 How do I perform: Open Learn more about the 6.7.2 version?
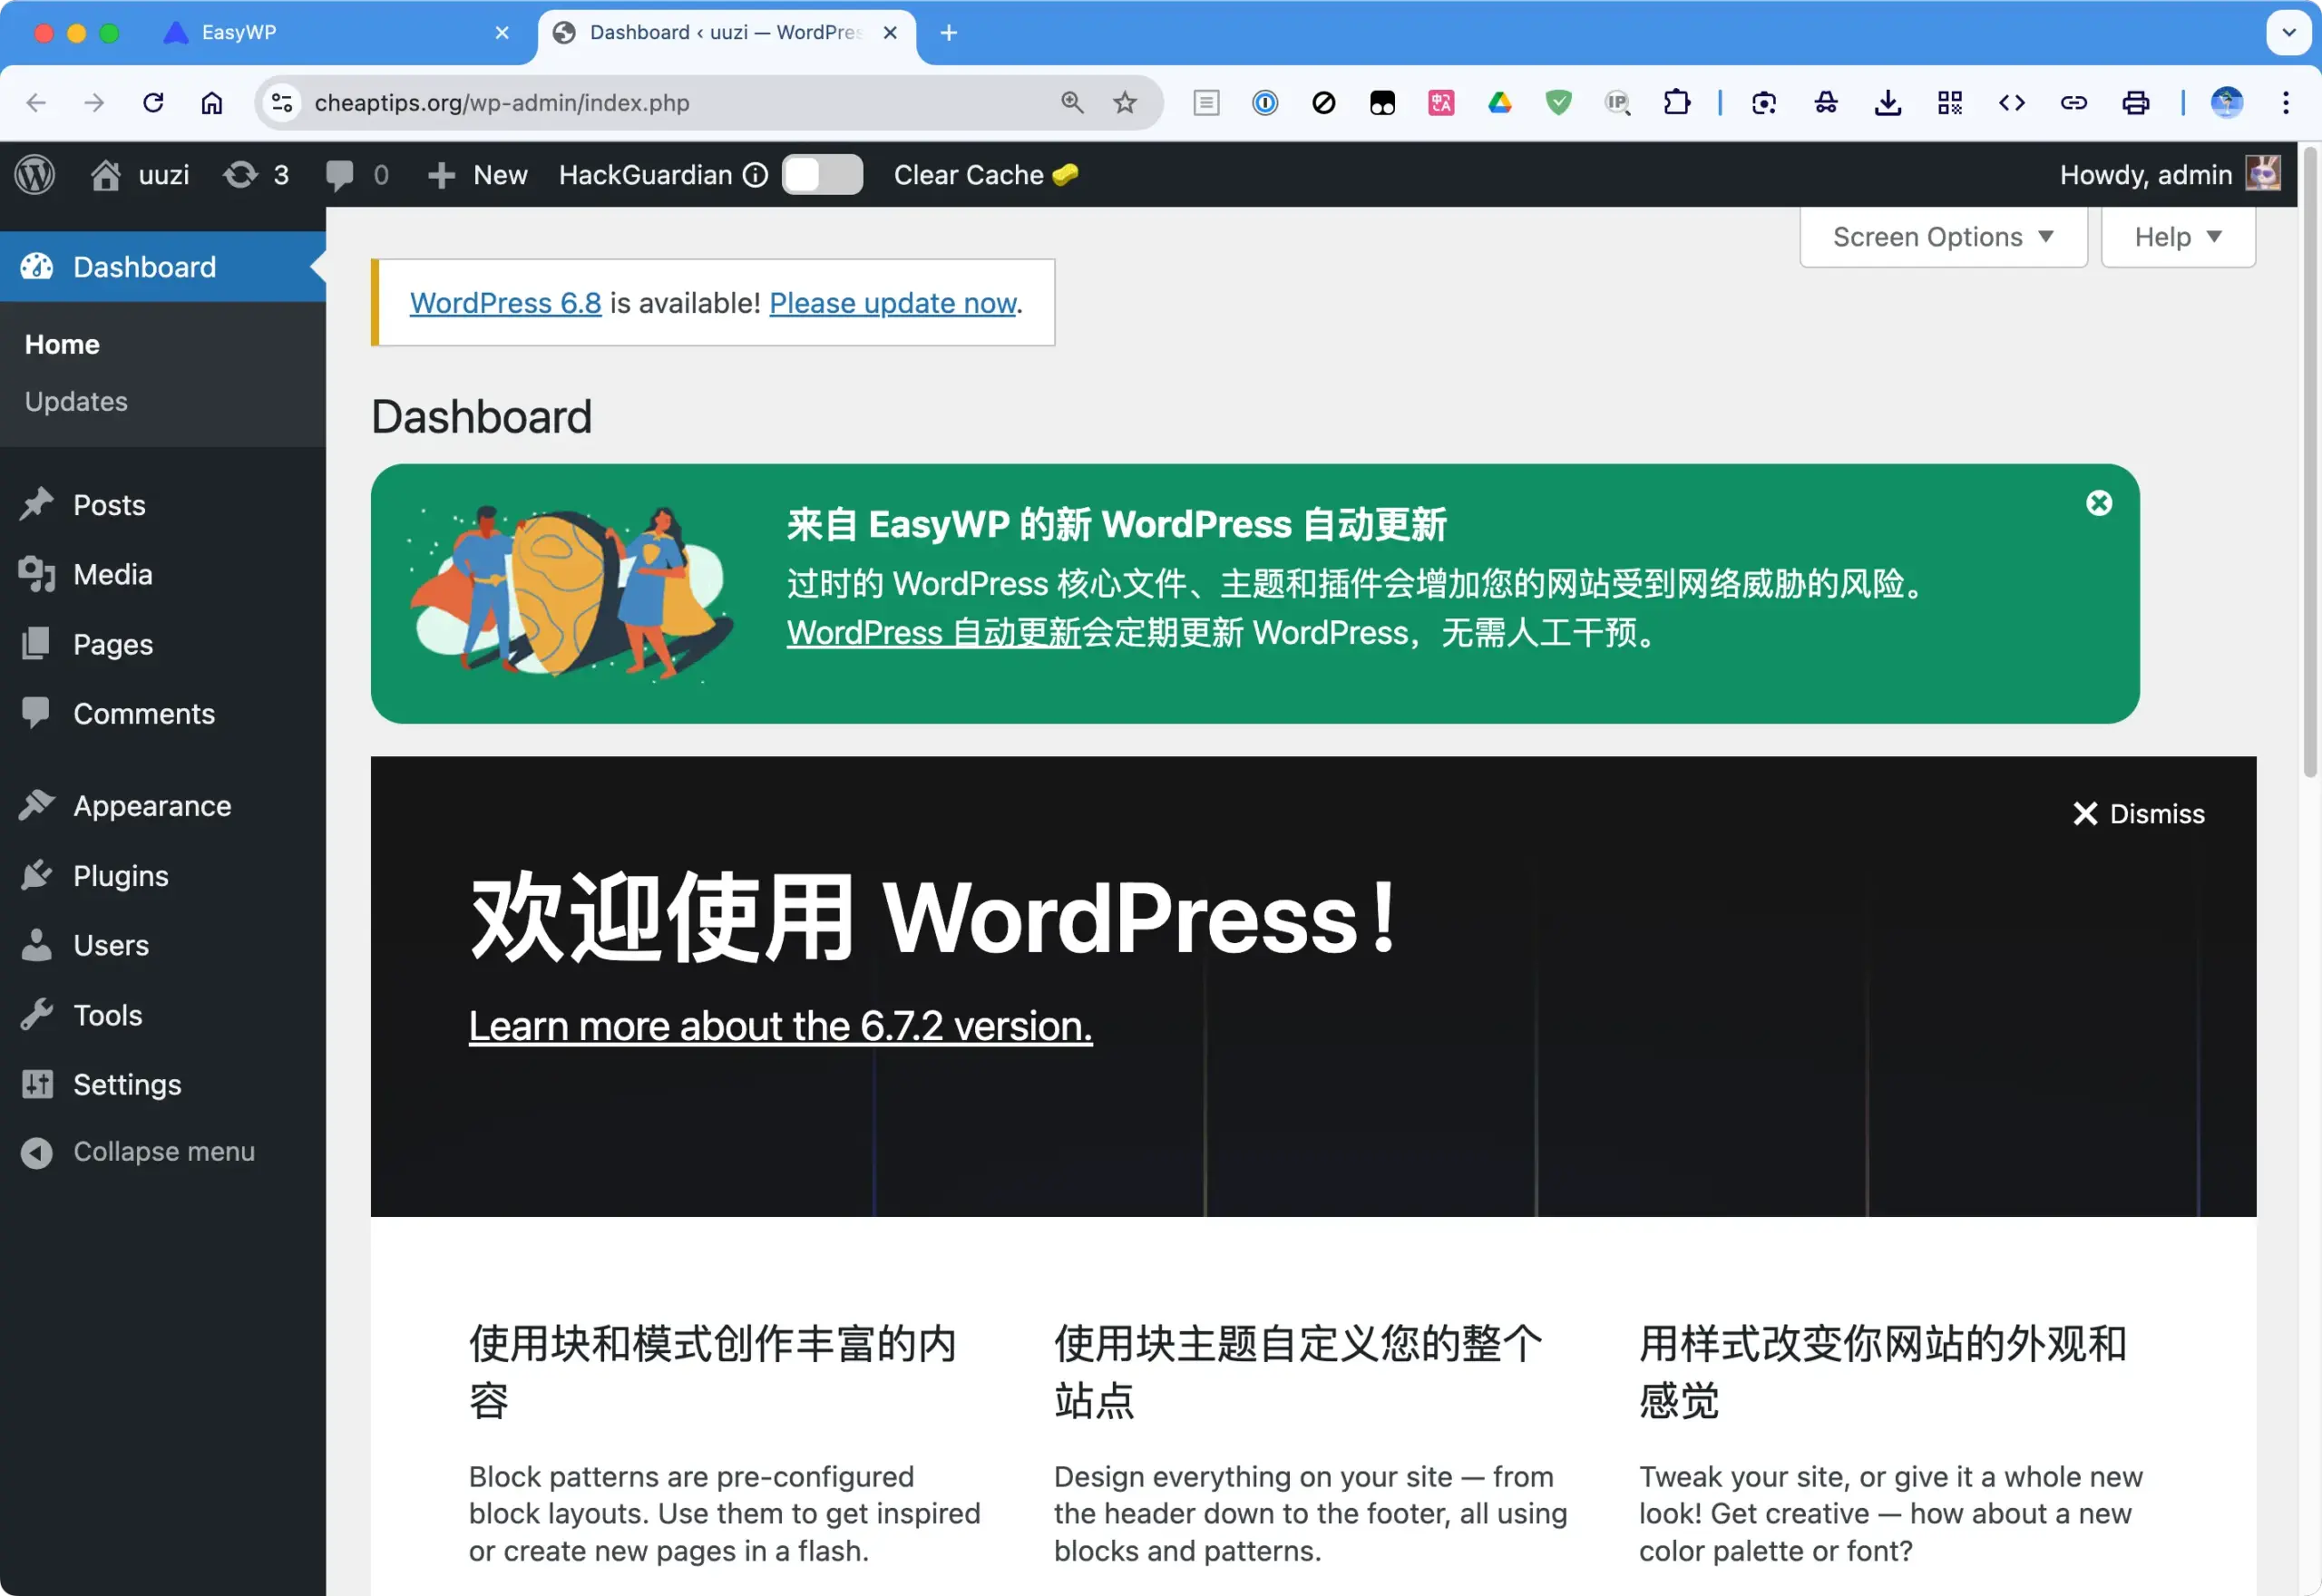click(780, 1026)
